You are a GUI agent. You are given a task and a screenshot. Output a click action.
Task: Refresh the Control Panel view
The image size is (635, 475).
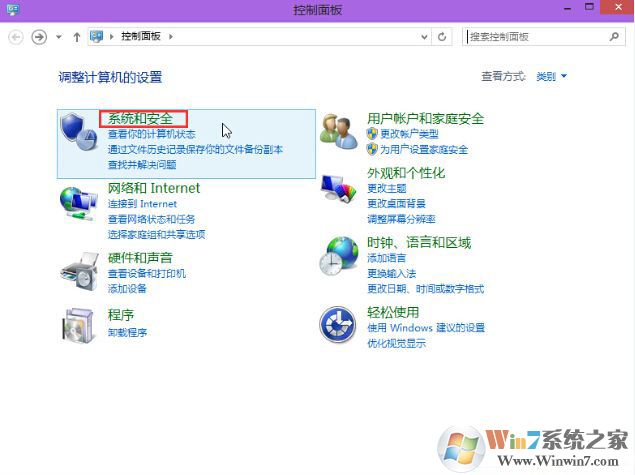point(442,37)
